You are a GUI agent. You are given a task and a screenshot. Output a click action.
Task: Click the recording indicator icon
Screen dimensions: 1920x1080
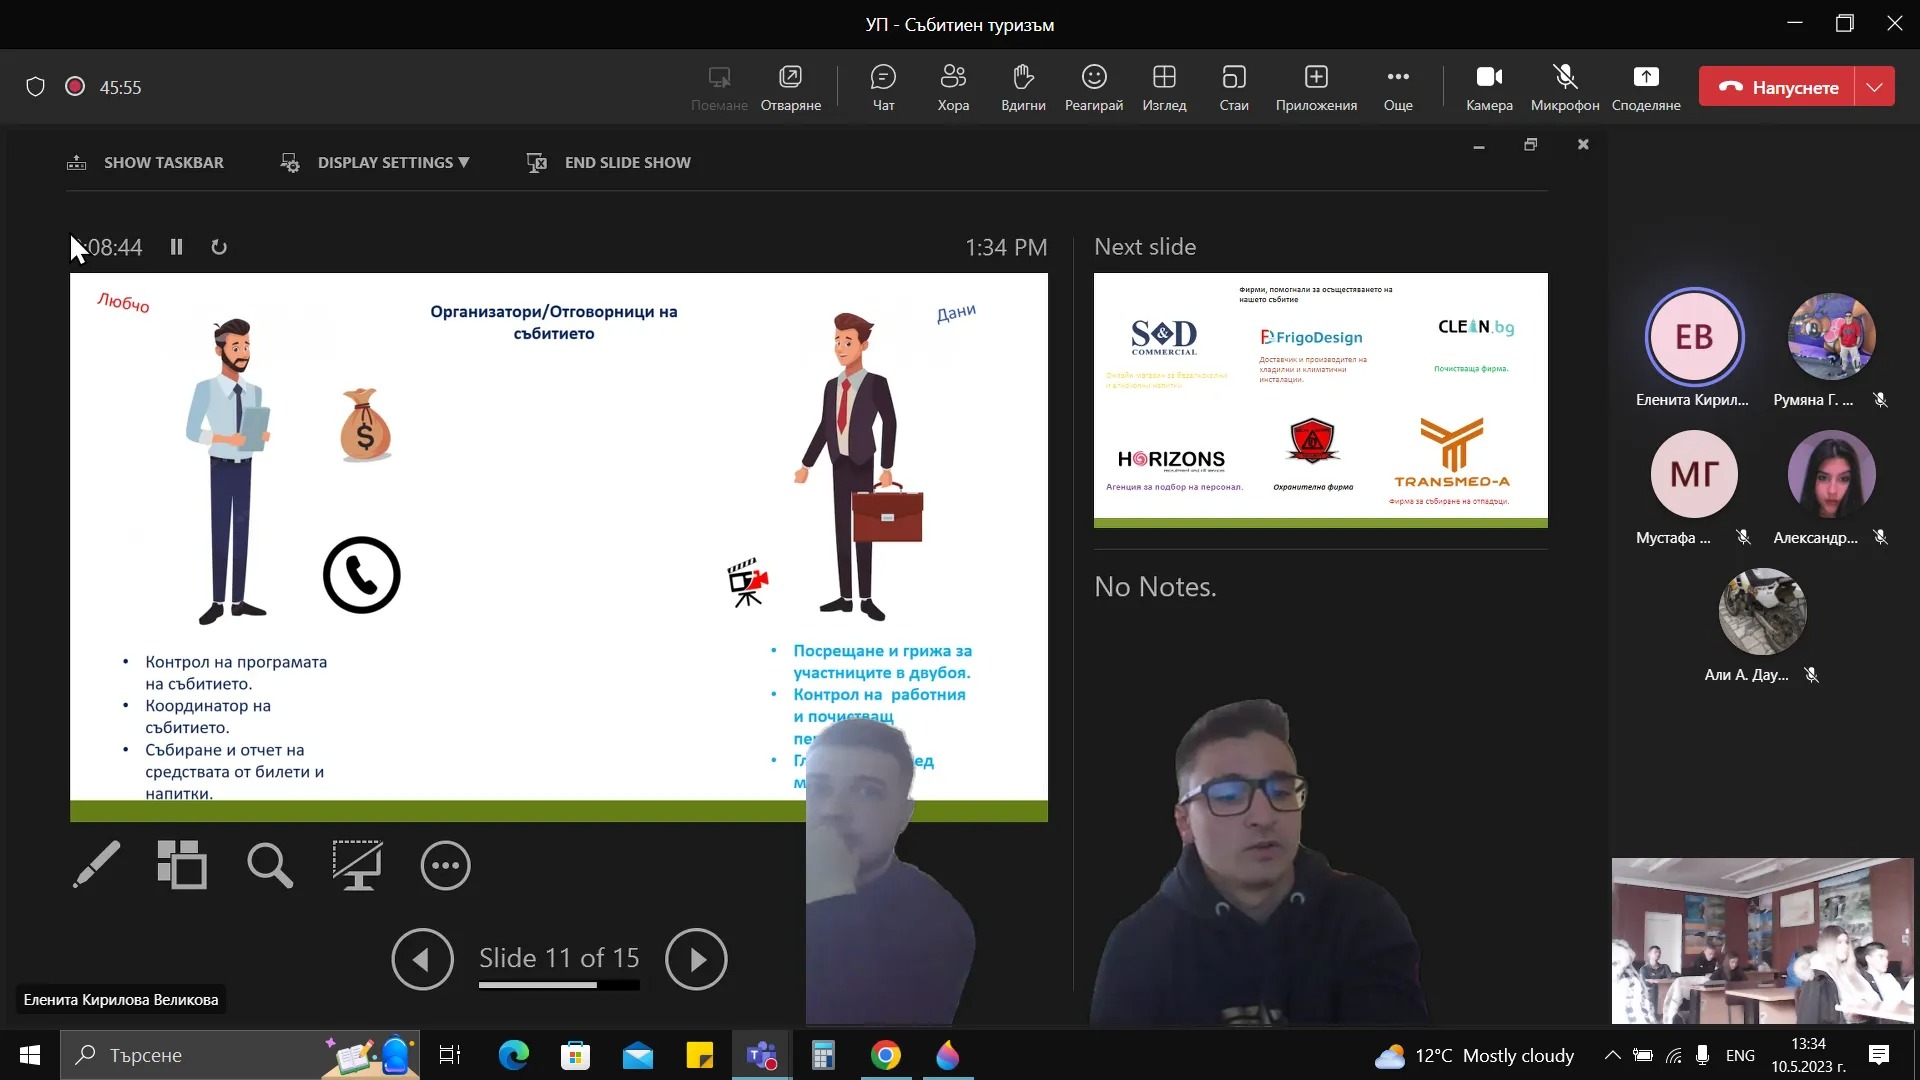(x=74, y=87)
